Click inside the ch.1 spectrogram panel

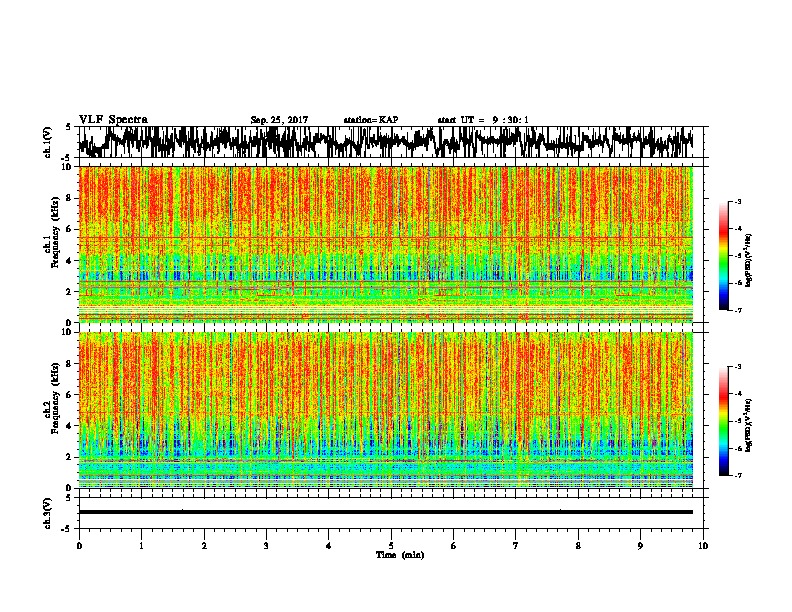coord(385,244)
